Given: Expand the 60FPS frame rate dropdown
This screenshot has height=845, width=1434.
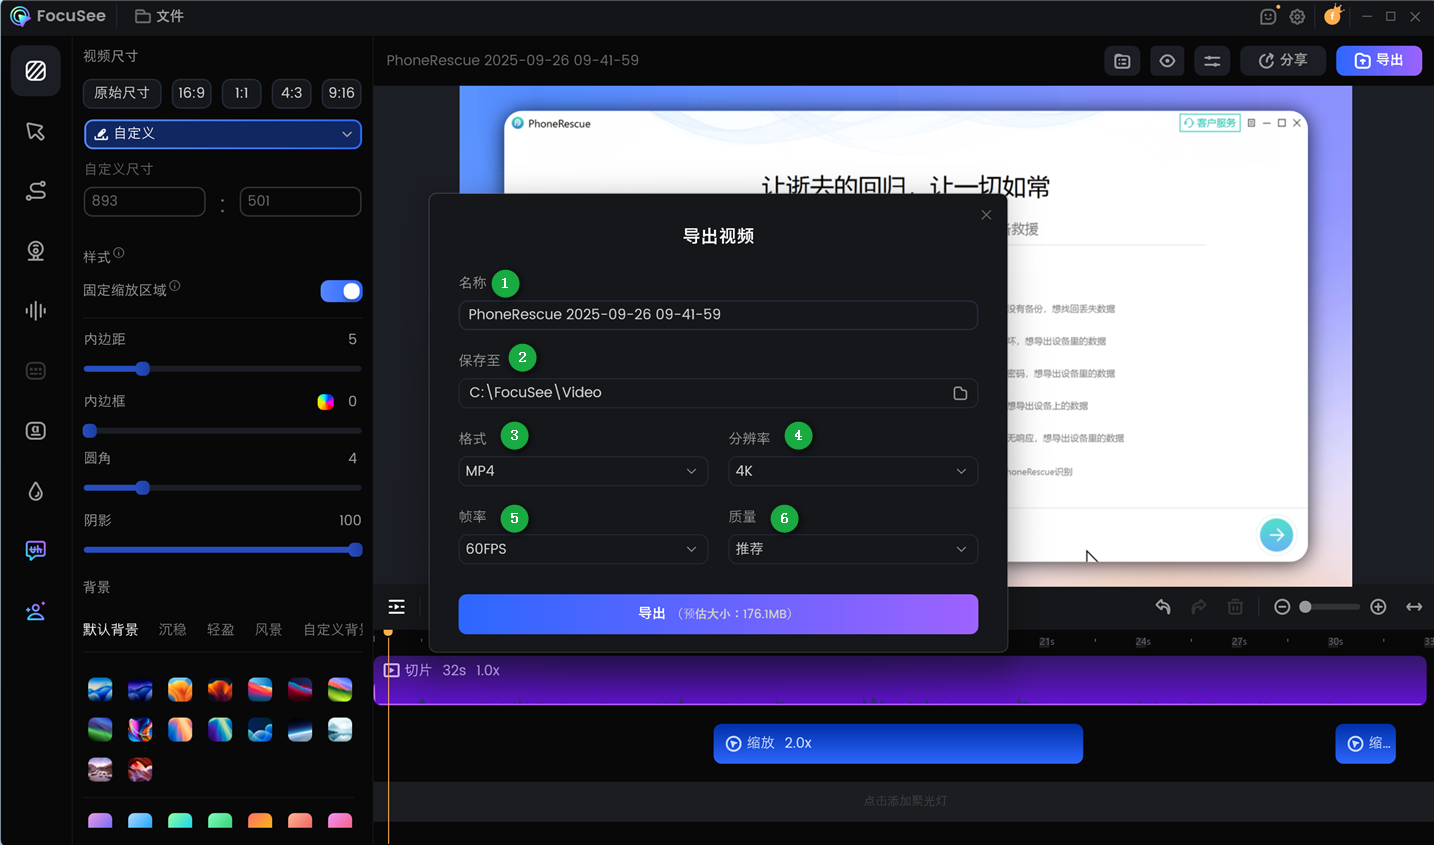Looking at the screenshot, I should 583,549.
